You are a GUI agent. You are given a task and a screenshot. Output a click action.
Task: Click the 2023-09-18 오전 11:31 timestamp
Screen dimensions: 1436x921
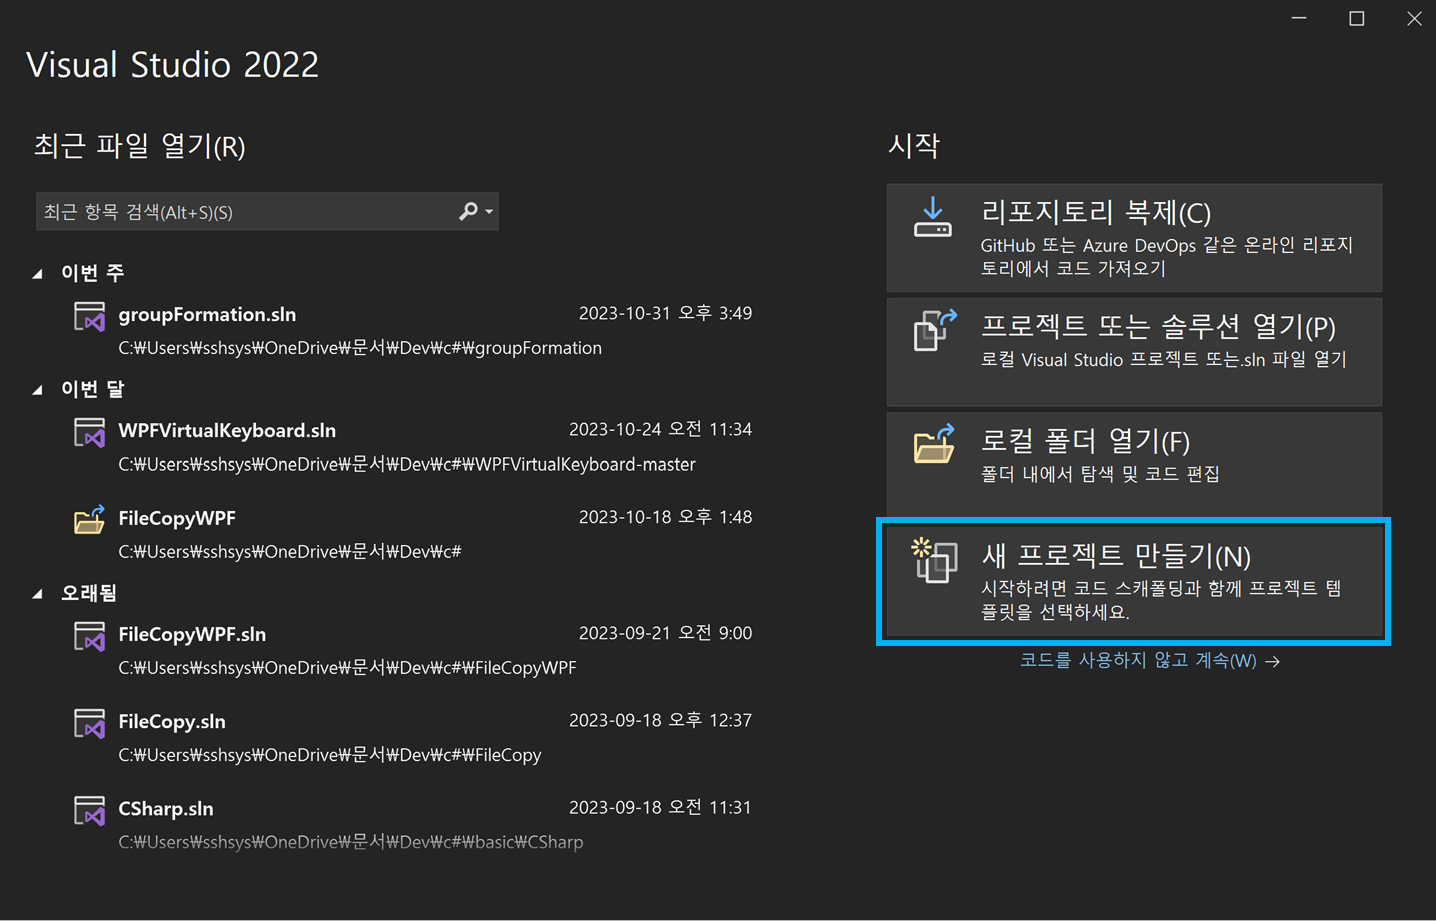(660, 807)
